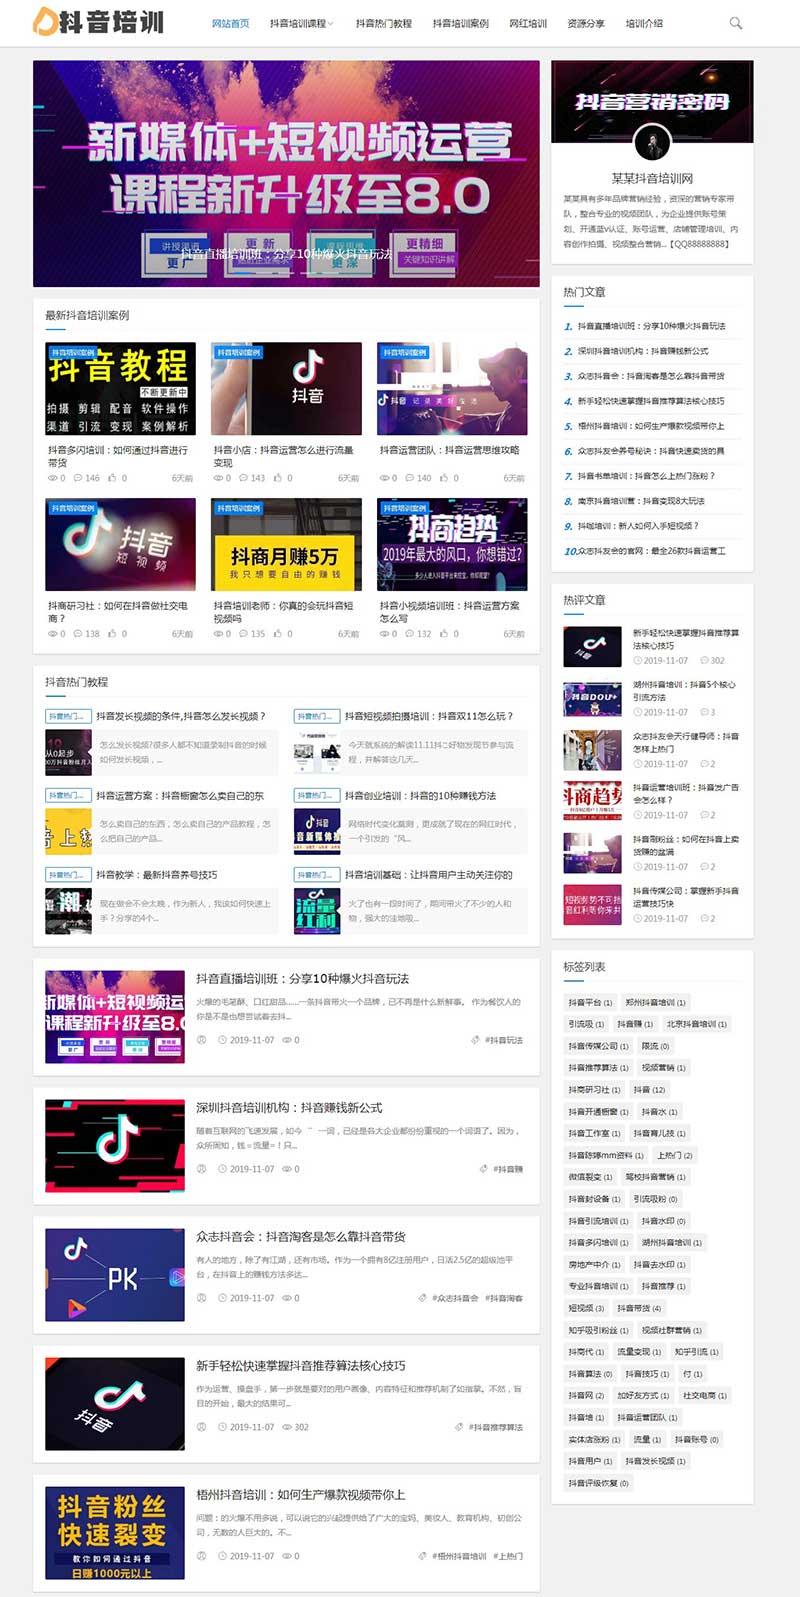
Task: Select the 抖音平台 (1) tag
Action: tap(590, 1002)
